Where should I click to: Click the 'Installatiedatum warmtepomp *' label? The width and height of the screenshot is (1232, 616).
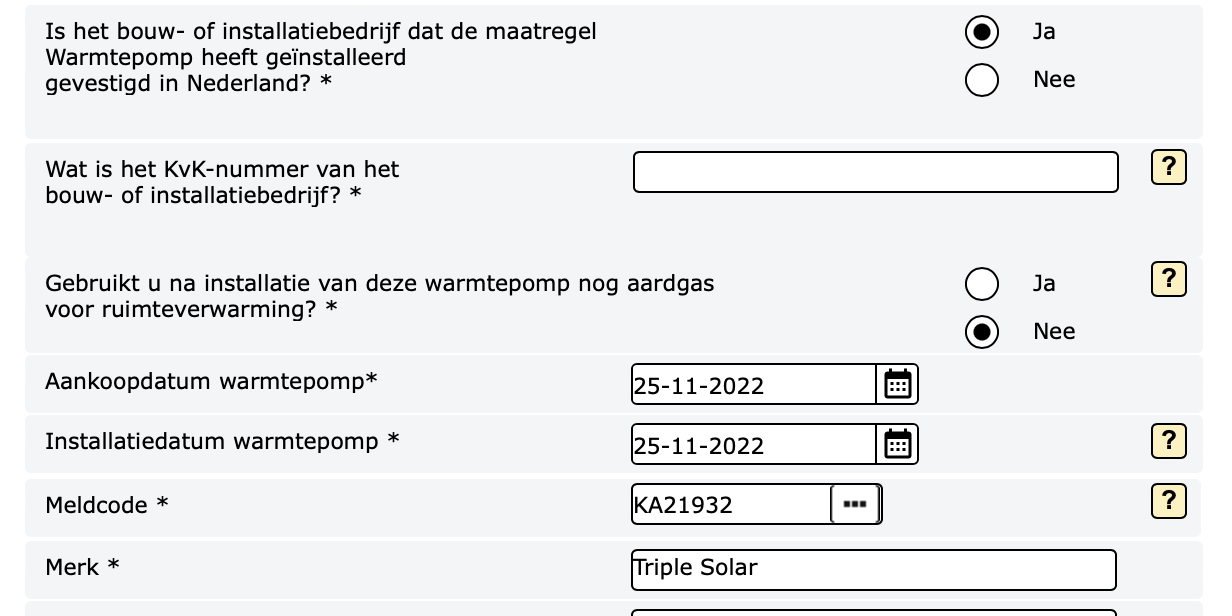click(222, 441)
